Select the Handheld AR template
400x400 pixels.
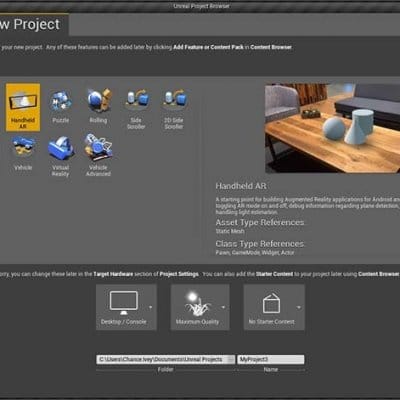pyautogui.click(x=23, y=107)
